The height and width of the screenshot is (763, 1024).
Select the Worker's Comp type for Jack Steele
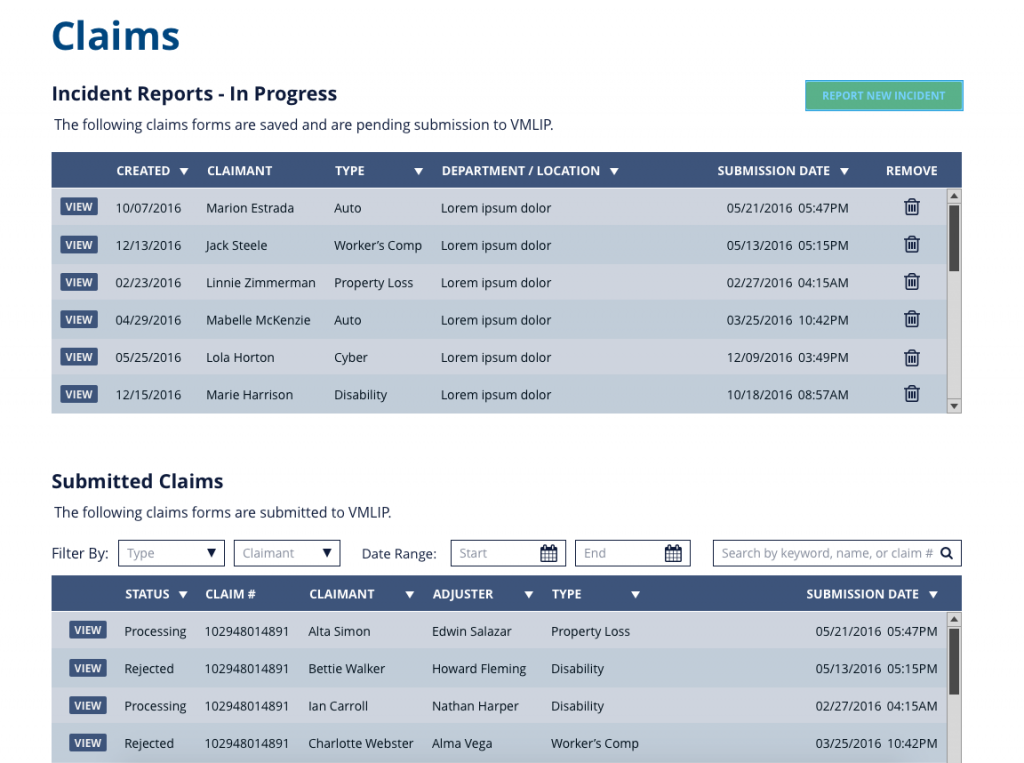coord(377,246)
